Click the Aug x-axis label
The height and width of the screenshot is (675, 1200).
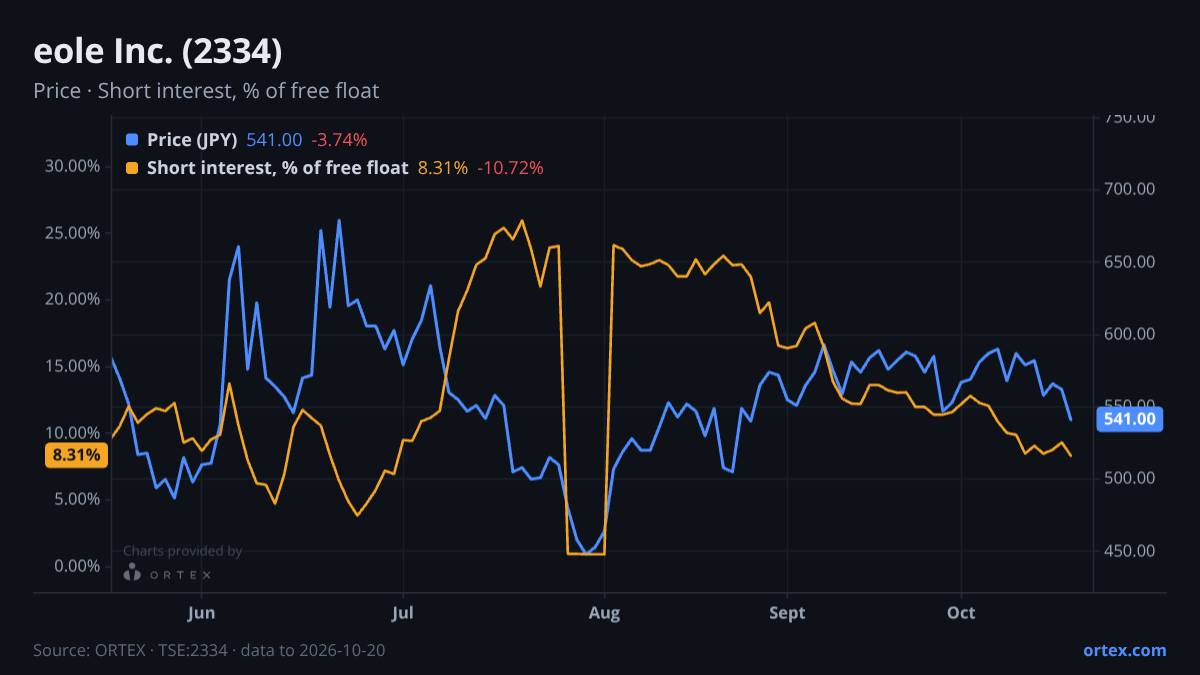[x=604, y=612]
